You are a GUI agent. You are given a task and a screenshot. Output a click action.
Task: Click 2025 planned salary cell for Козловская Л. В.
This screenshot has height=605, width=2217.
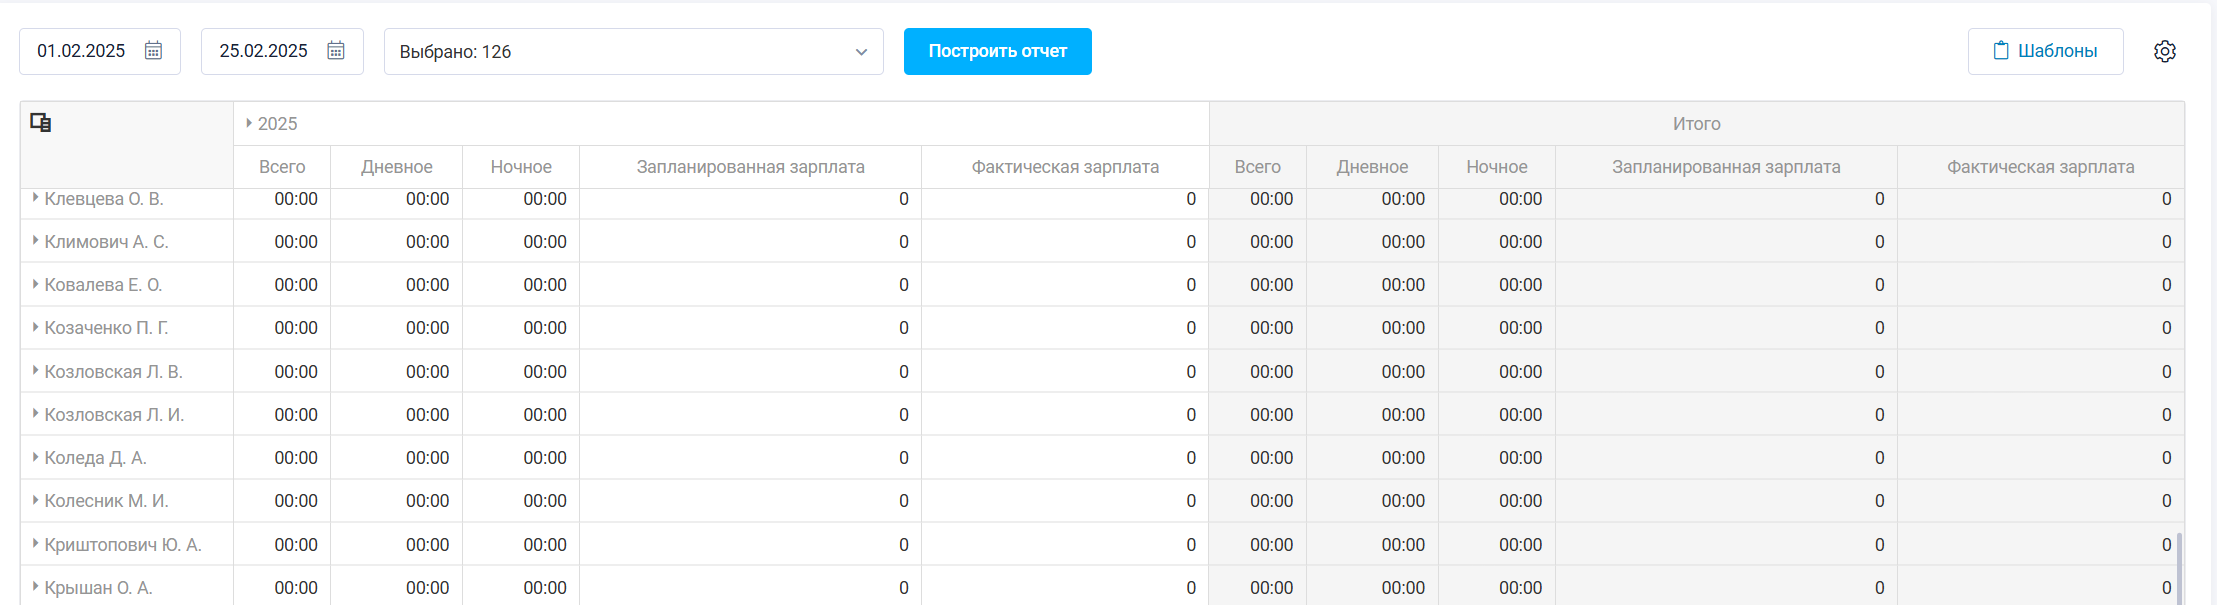pos(751,372)
